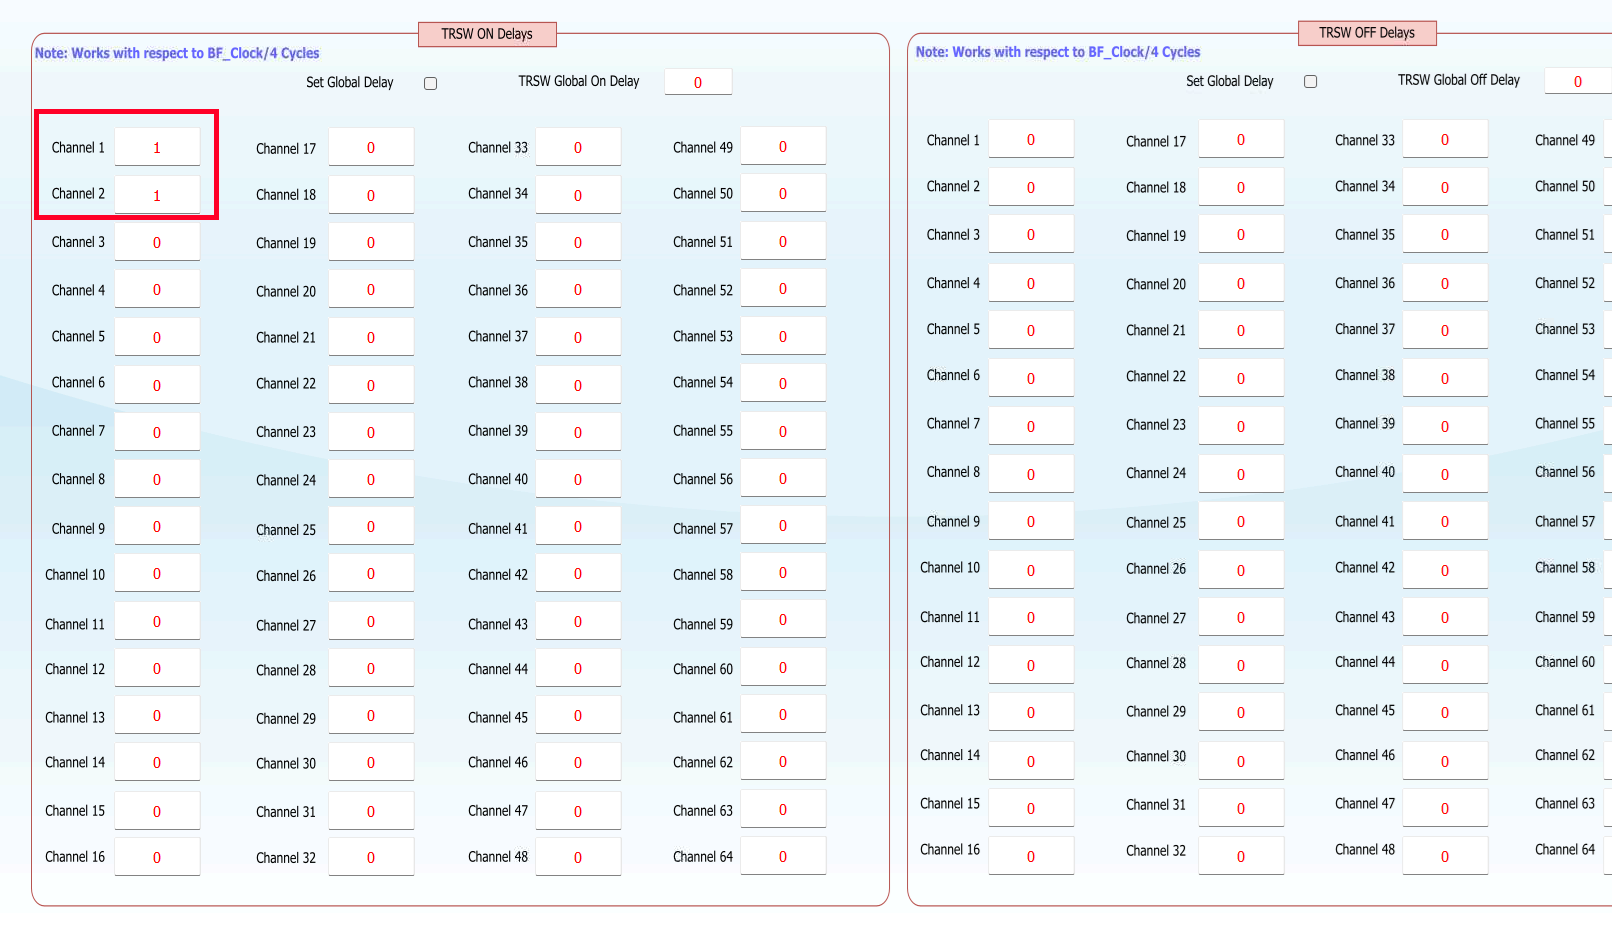Image resolution: width=1612 pixels, height=934 pixels.
Task: Select Channel 32 input in OFF Delays
Action: [1241, 856]
